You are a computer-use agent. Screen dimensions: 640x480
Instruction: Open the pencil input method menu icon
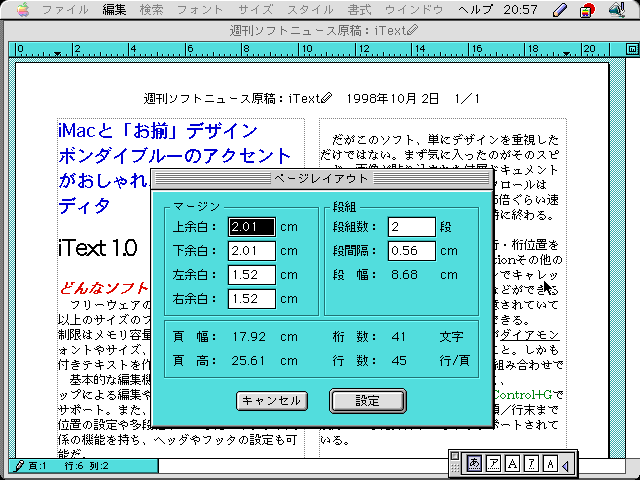coord(560,10)
